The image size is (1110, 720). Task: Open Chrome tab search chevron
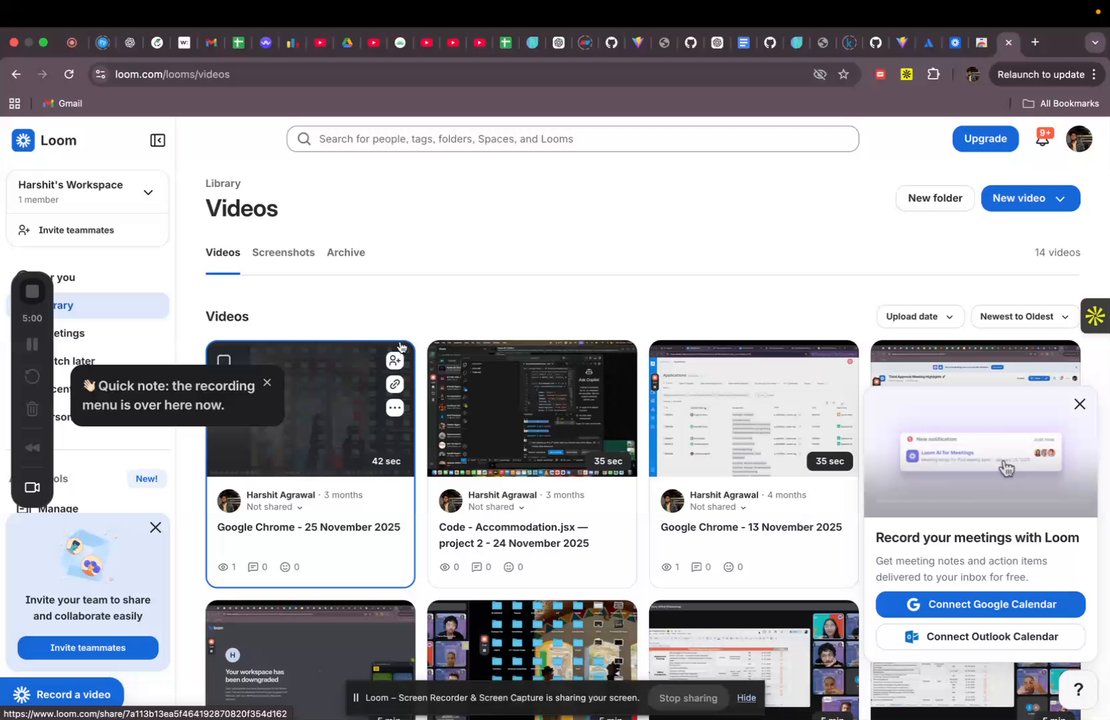coord(1094,42)
